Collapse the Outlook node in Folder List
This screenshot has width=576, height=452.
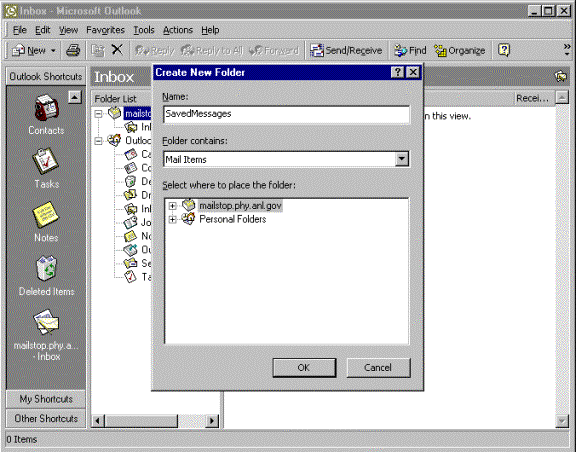click(98, 141)
